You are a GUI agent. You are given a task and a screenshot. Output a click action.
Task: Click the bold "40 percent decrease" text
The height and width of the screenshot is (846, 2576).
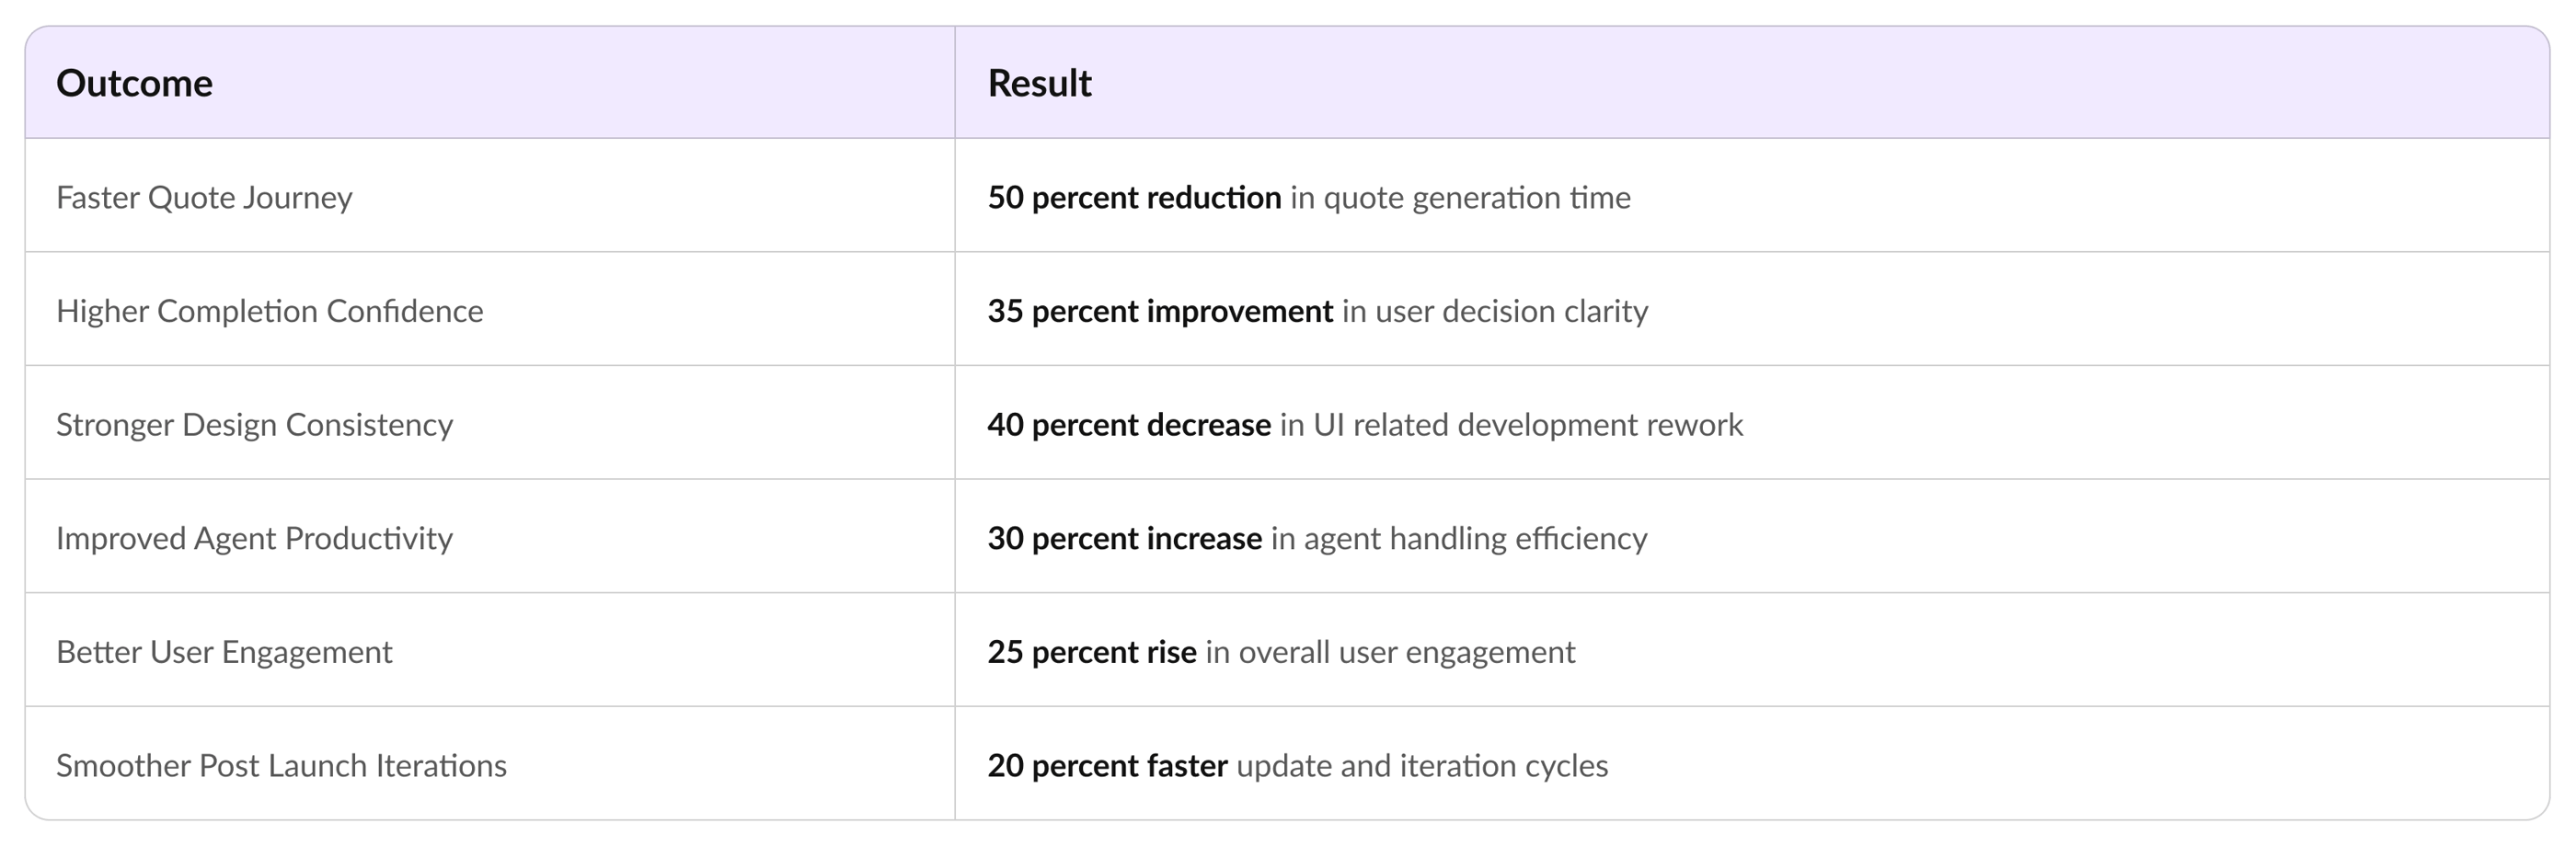click(1129, 425)
